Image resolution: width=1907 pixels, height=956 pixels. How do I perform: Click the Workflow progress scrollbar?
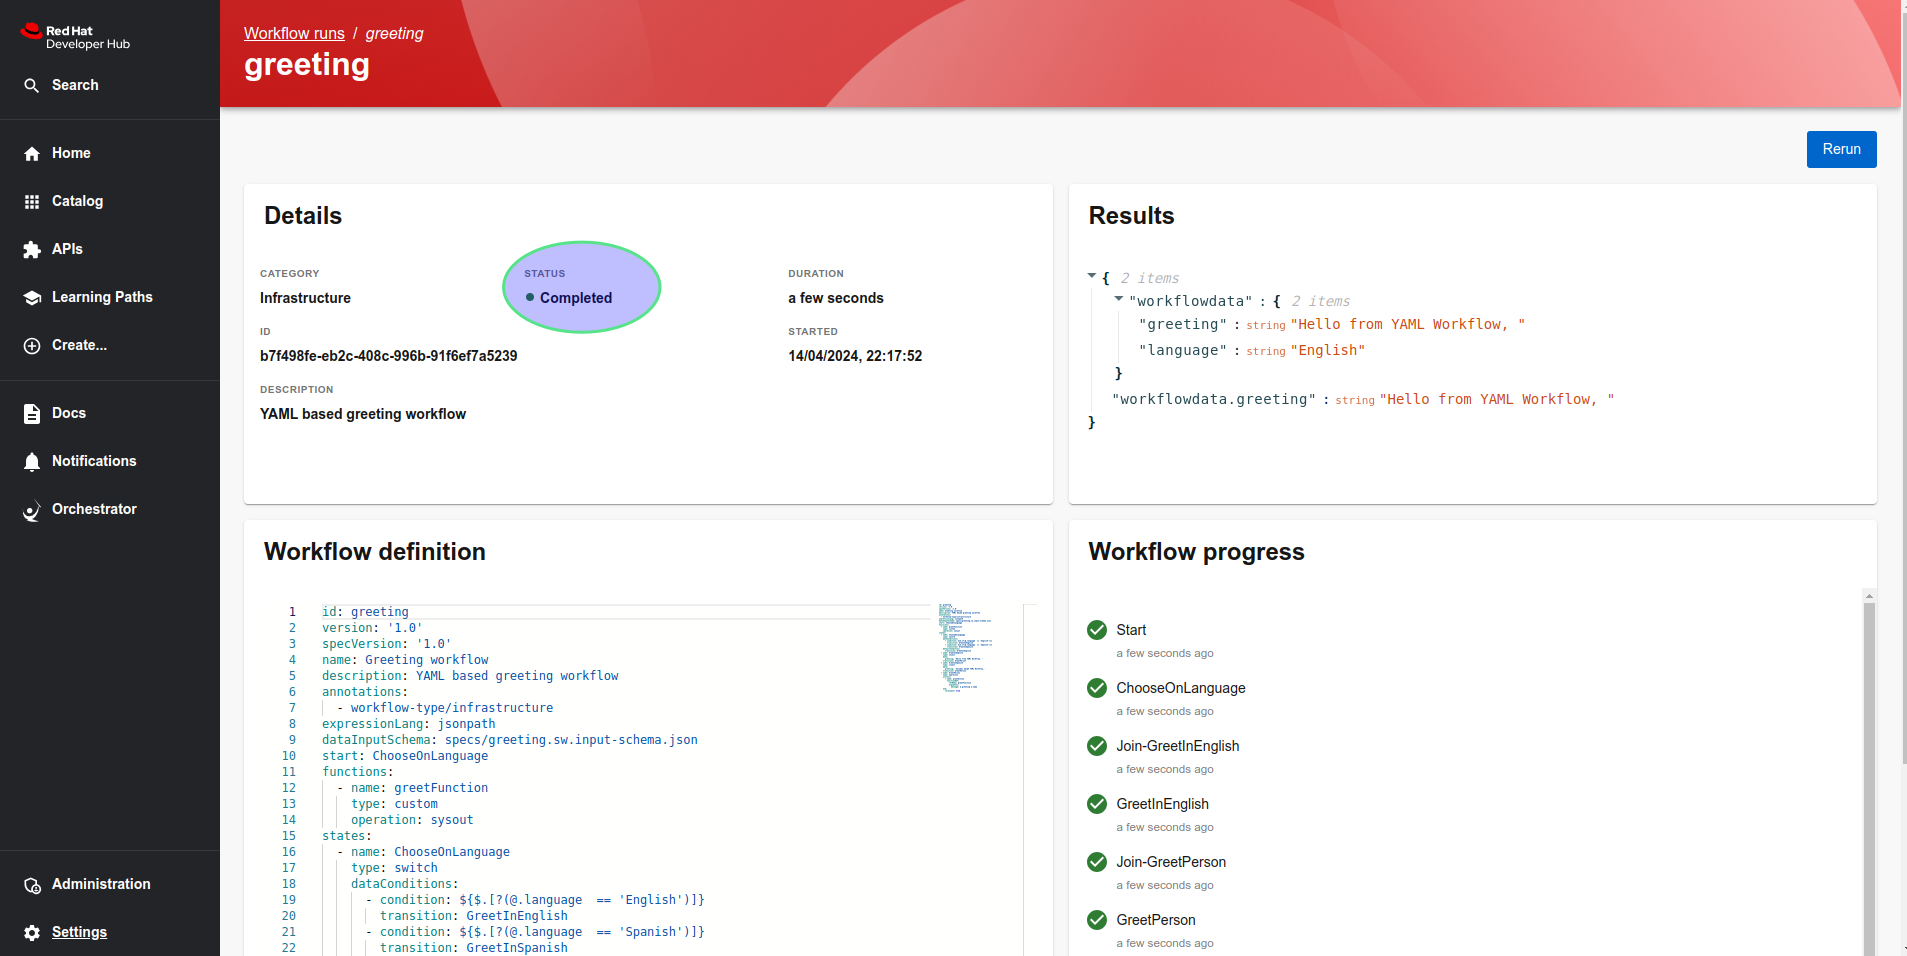1868,770
